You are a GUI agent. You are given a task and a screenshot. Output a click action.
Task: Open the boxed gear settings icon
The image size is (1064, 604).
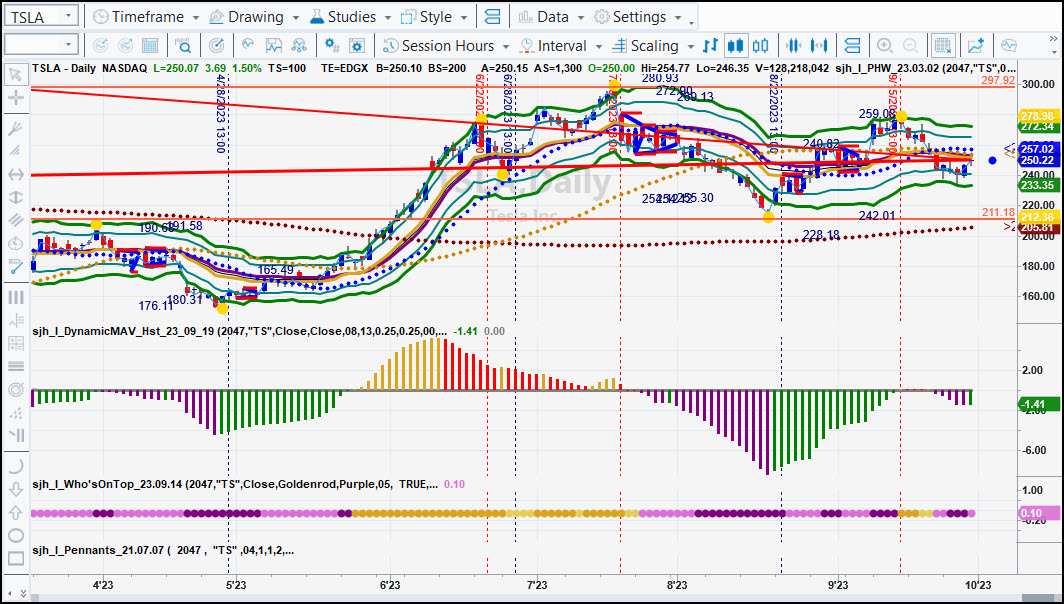tap(357, 45)
